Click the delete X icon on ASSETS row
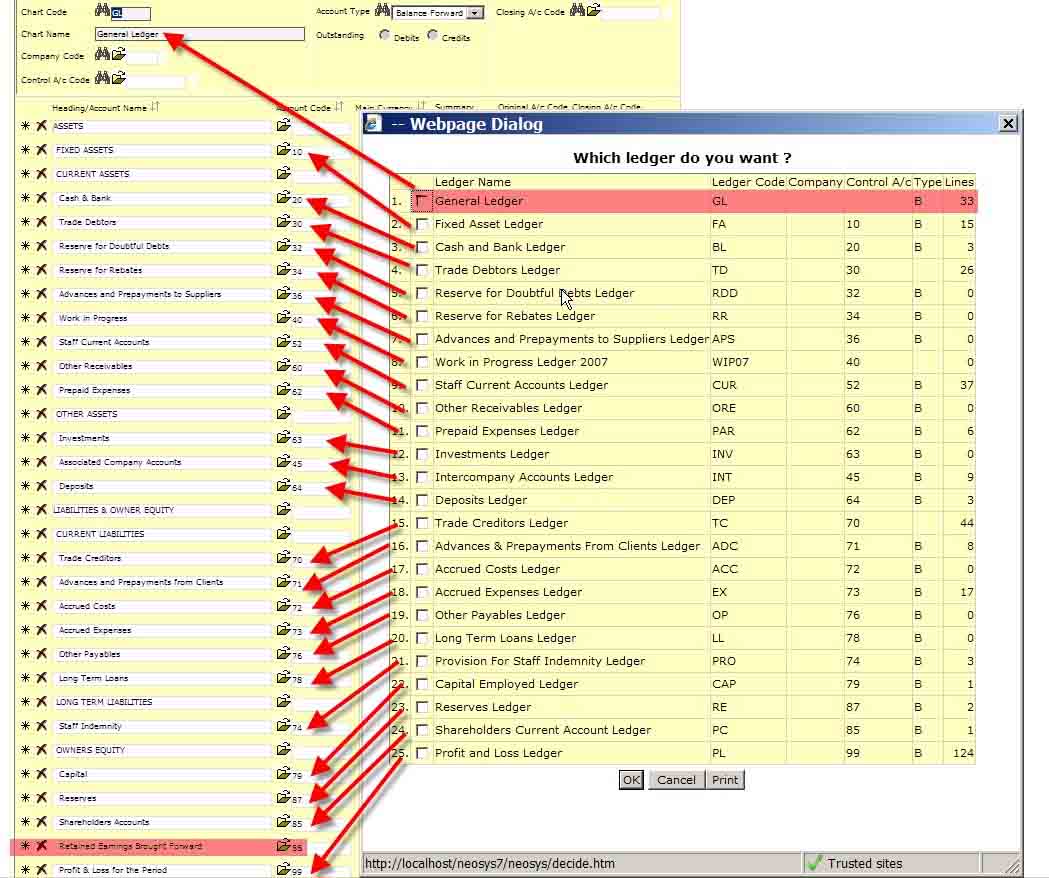Image resolution: width=1049 pixels, height=878 pixels. (x=42, y=126)
